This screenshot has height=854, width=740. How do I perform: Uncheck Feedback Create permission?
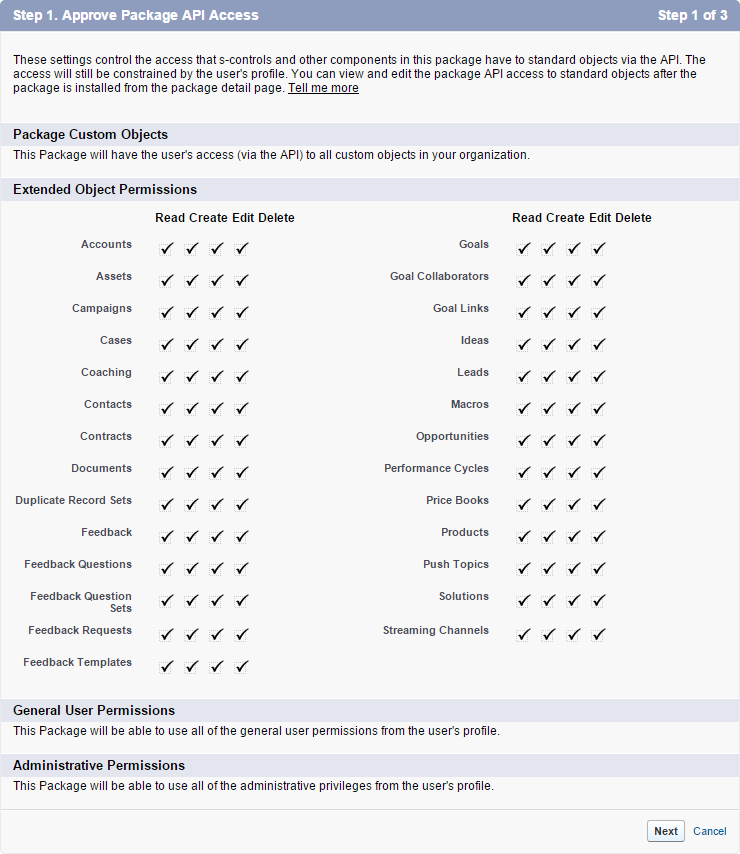coord(192,537)
